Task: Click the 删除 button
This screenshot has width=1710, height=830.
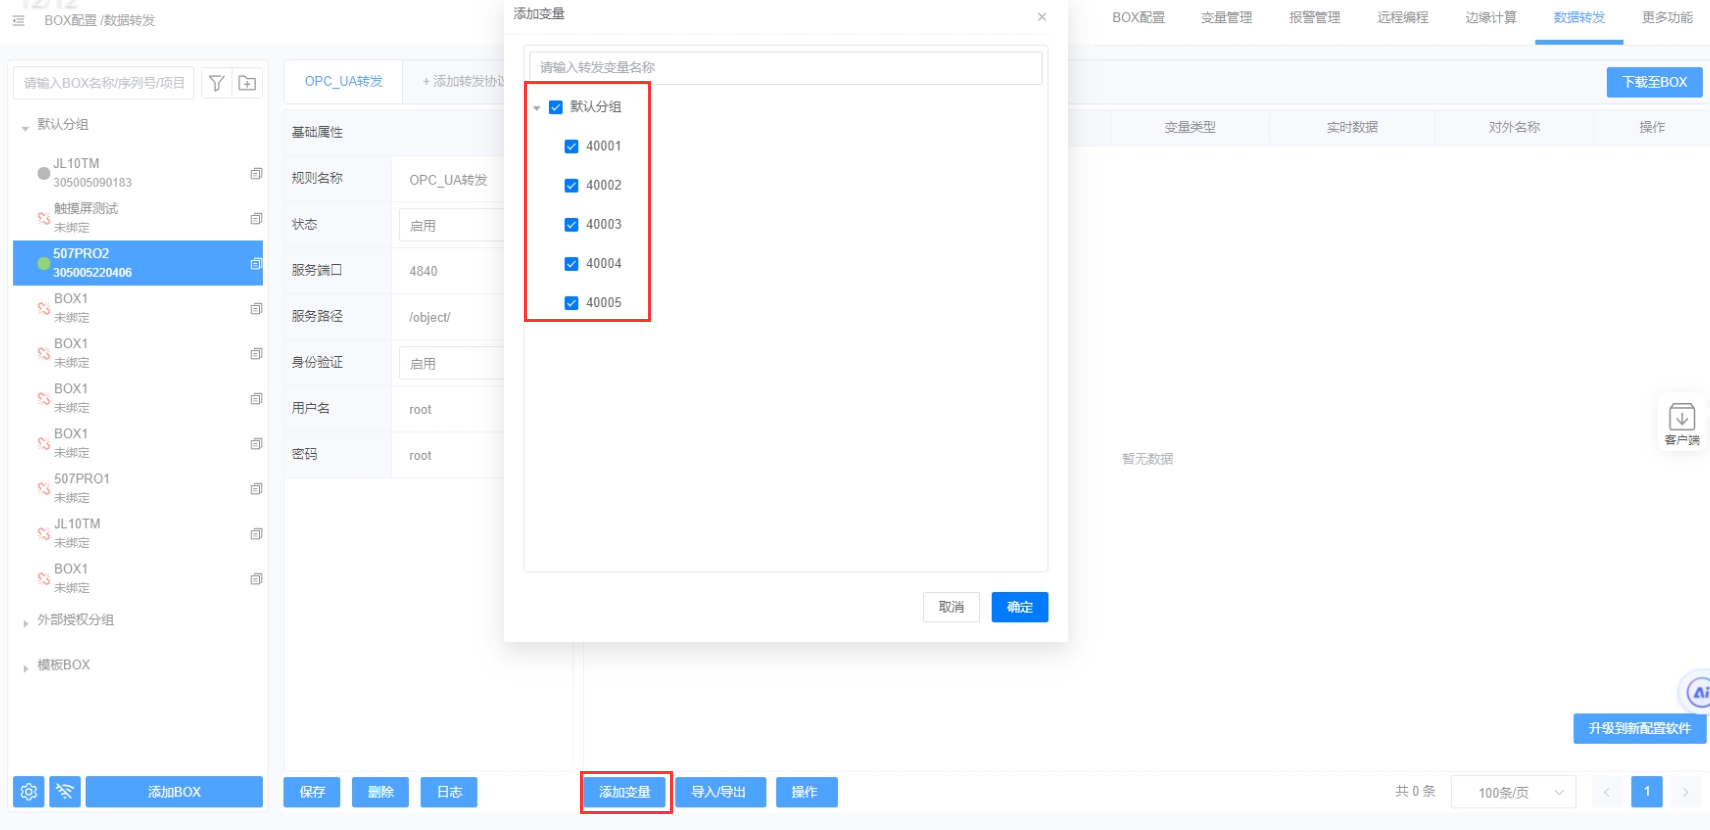Action: click(x=381, y=792)
